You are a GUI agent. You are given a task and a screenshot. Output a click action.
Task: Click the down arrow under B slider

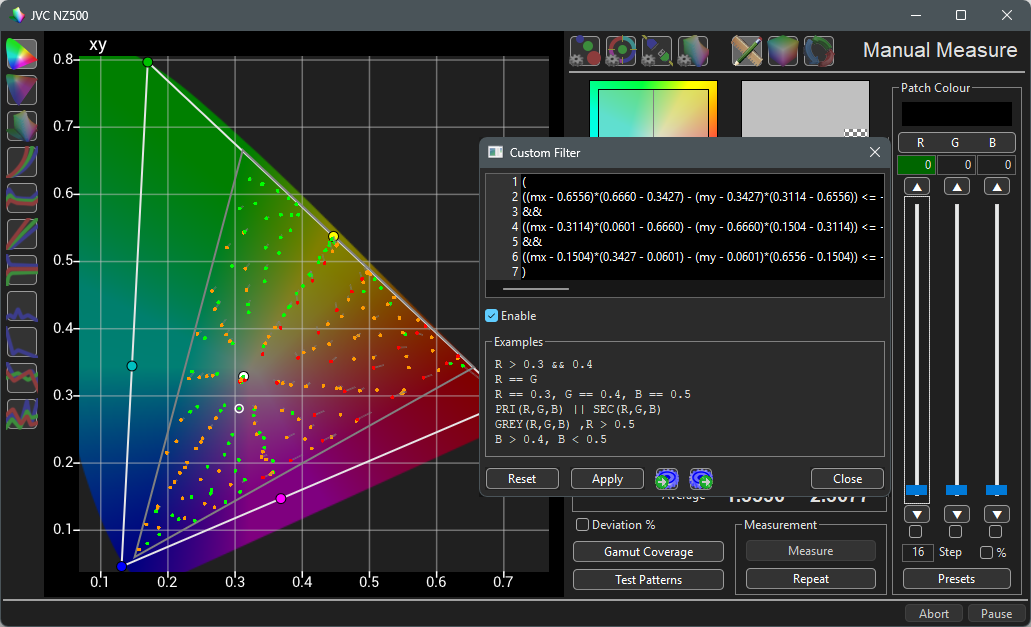click(x=995, y=514)
